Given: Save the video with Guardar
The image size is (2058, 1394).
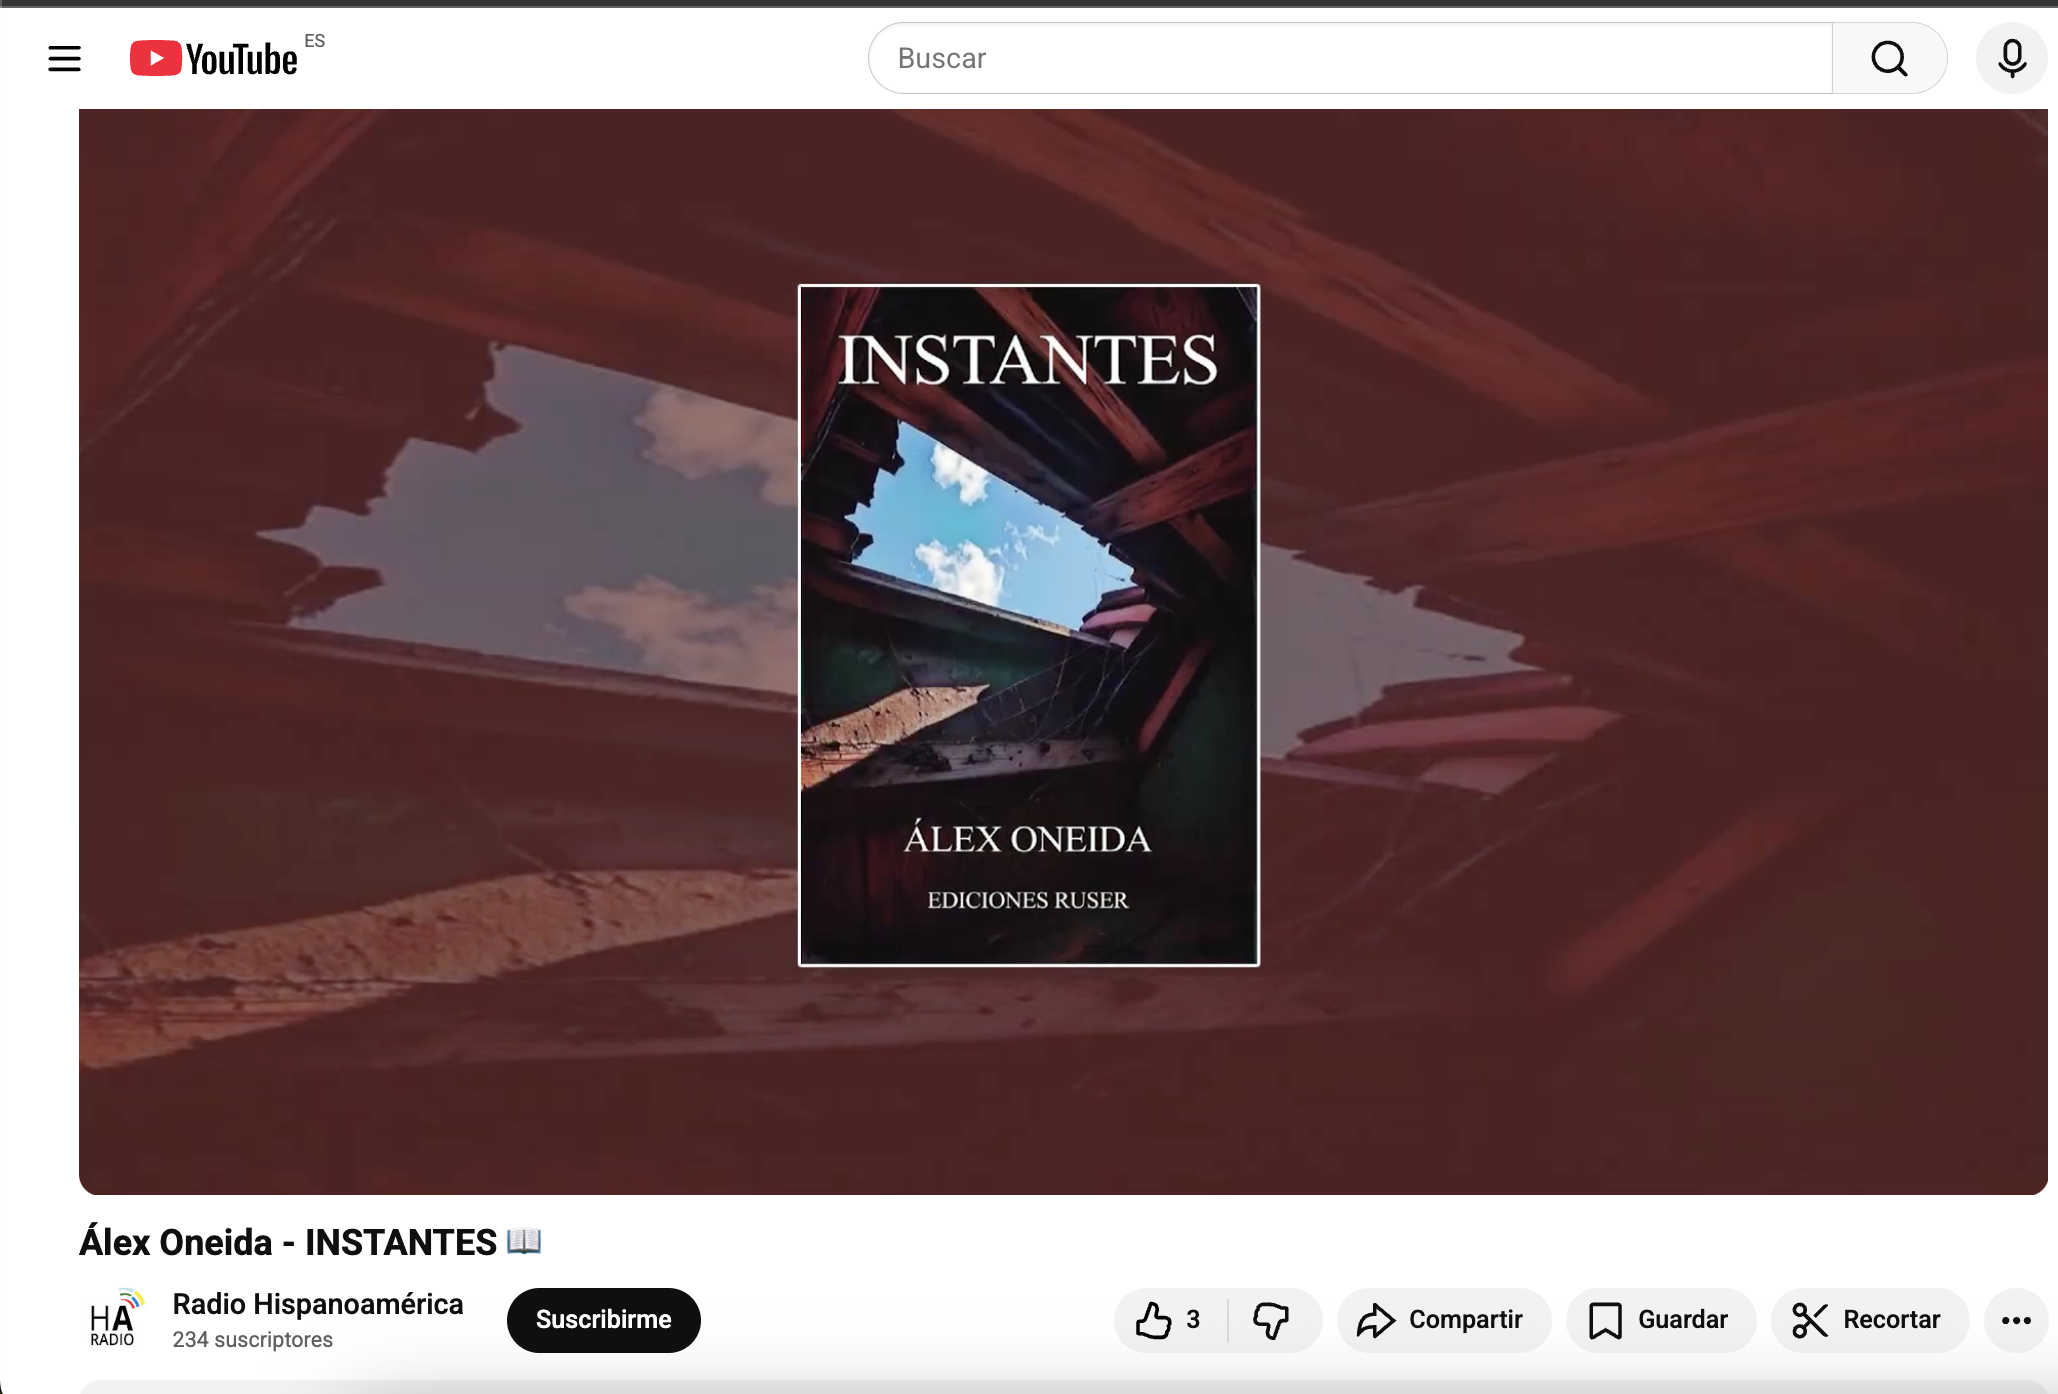Looking at the screenshot, I should (1660, 1320).
